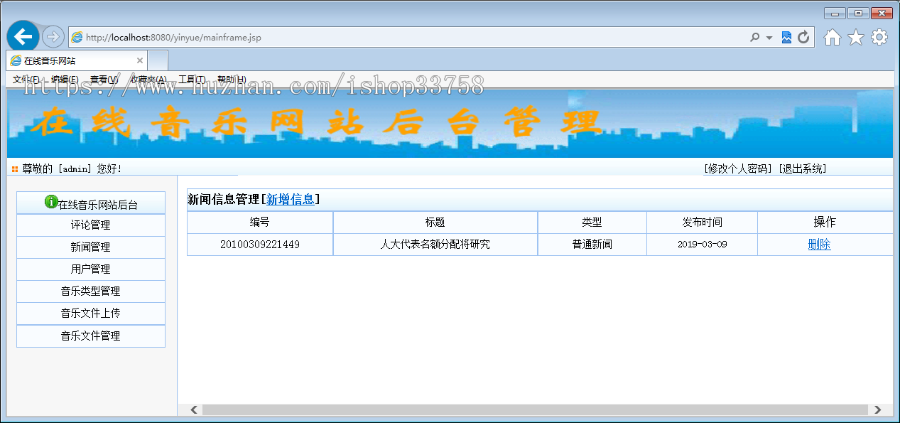
Task: Click the horizontal scrollbar left arrow
Action: click(194, 410)
